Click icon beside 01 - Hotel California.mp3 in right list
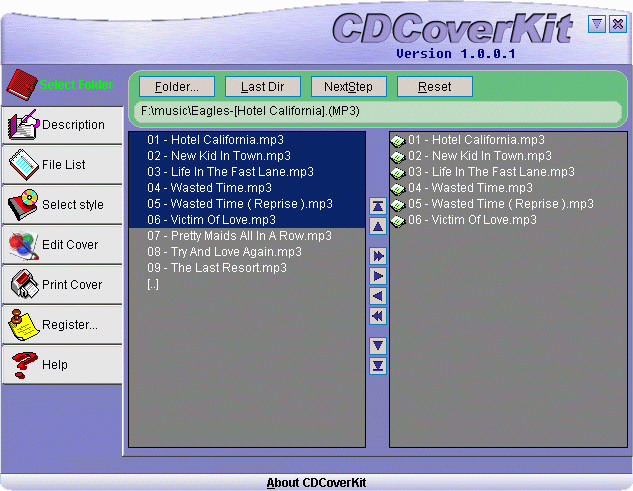Image resolution: width=633 pixels, height=491 pixels. tap(398, 141)
